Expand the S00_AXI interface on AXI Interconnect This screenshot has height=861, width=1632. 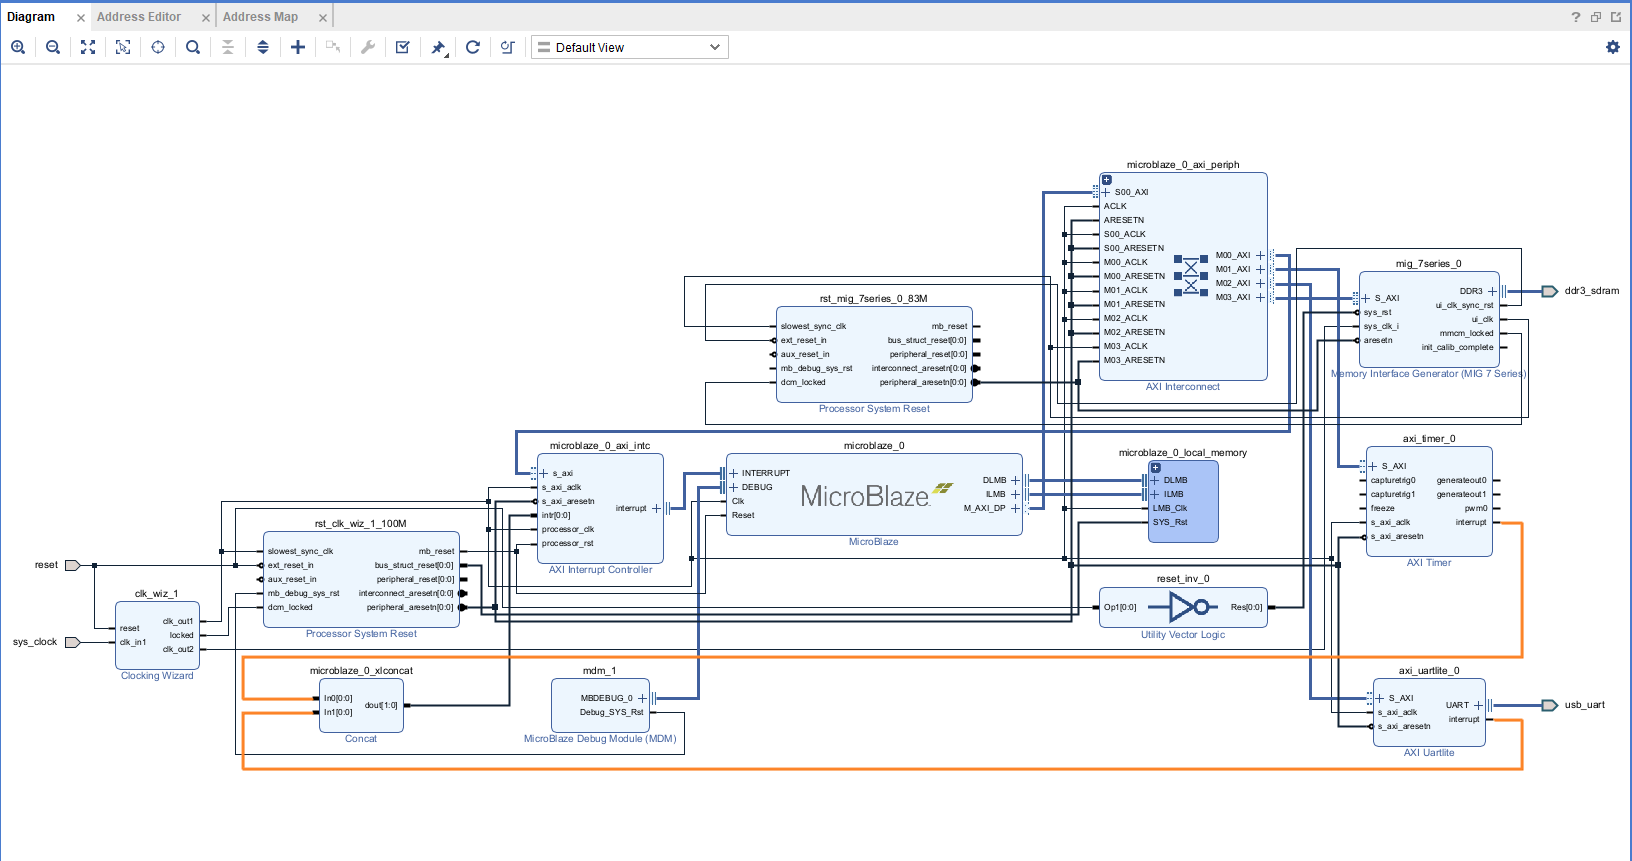pyautogui.click(x=1106, y=192)
